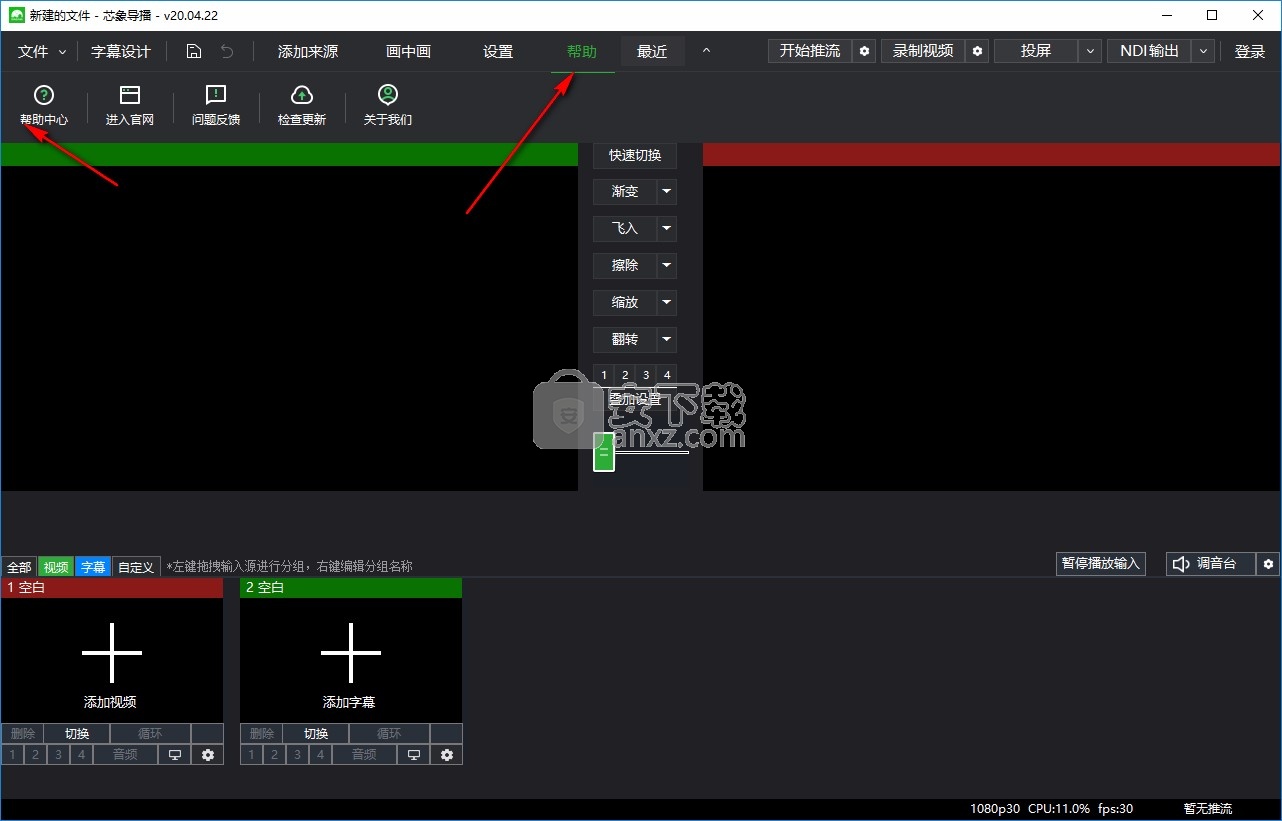
Task: Click the 录制视频 button
Action: coord(923,51)
